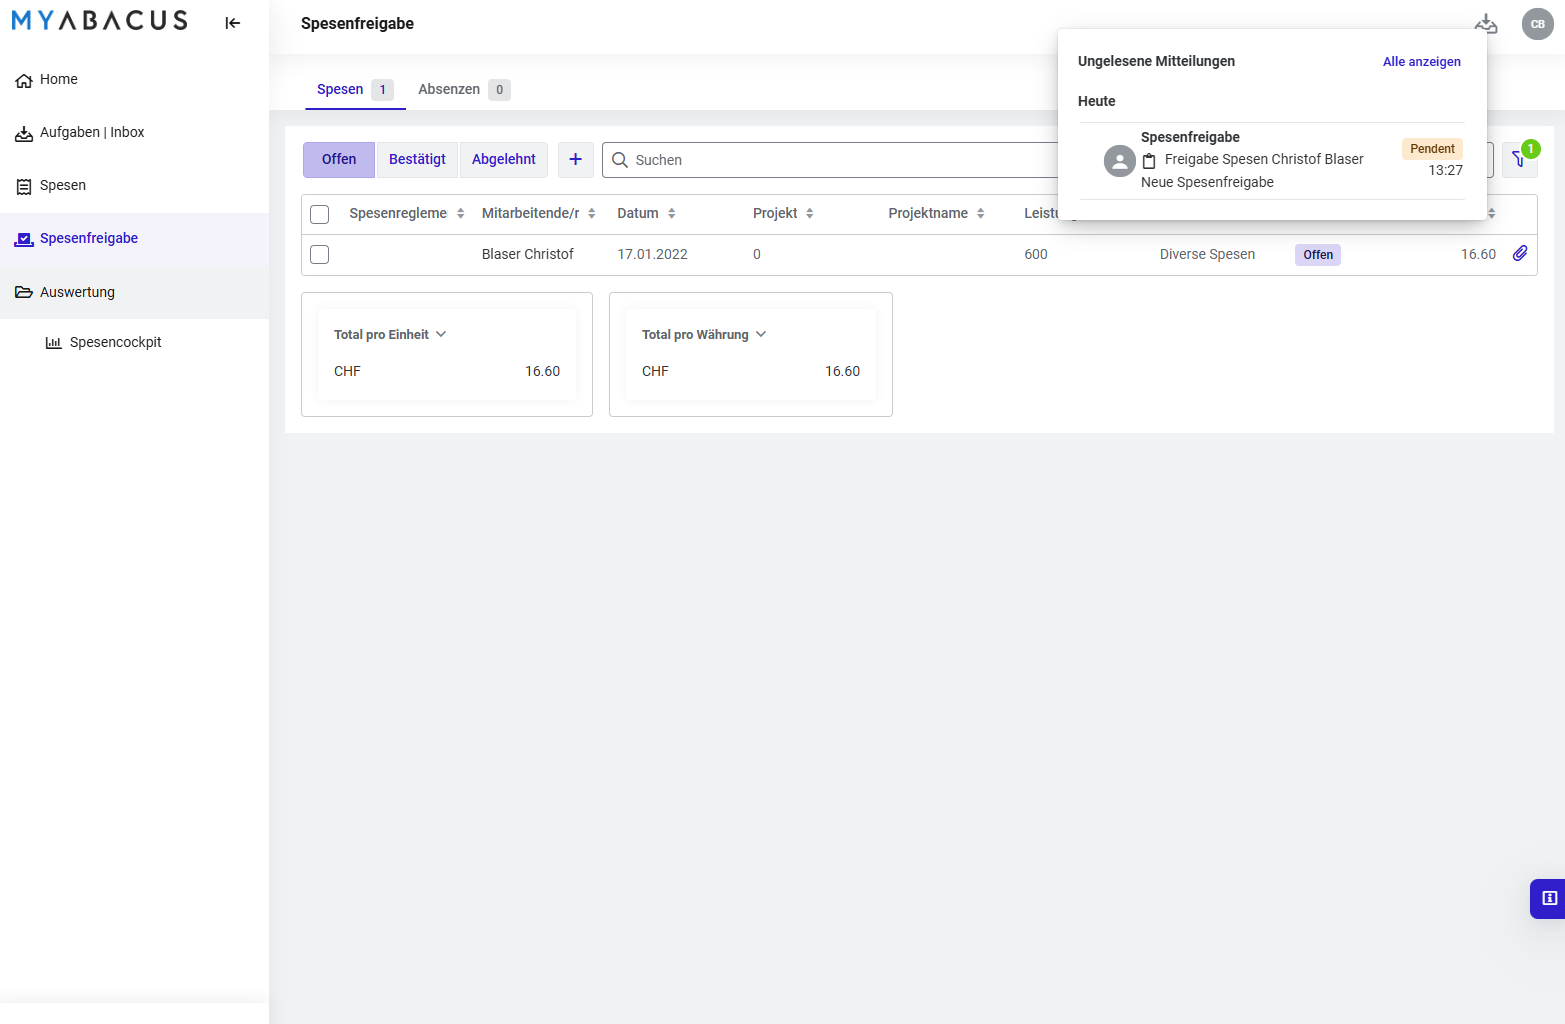Open the Freigabe Spesen Christof Blaser notification

coord(1264,160)
